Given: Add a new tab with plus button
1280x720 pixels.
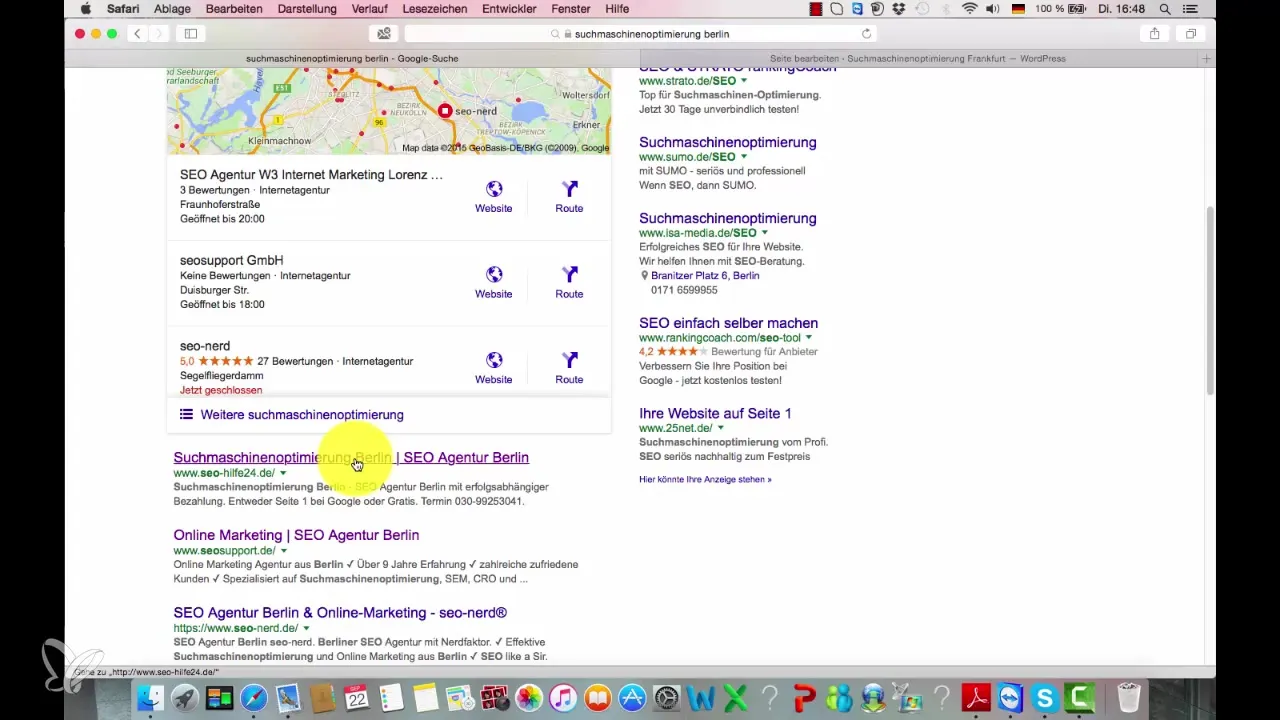Looking at the screenshot, I should (1207, 59).
